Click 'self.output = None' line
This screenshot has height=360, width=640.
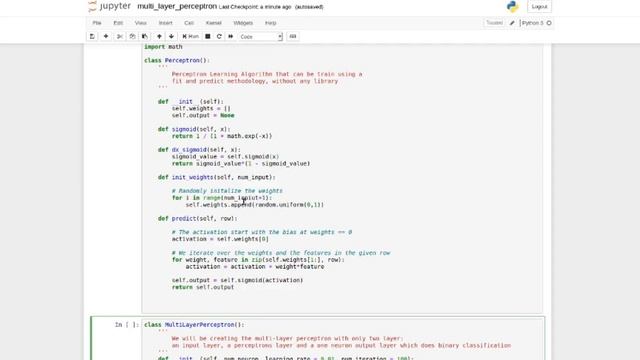[203, 116]
